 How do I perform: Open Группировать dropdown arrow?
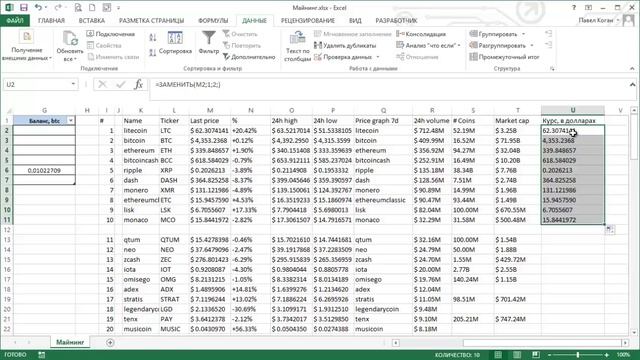(x=523, y=34)
